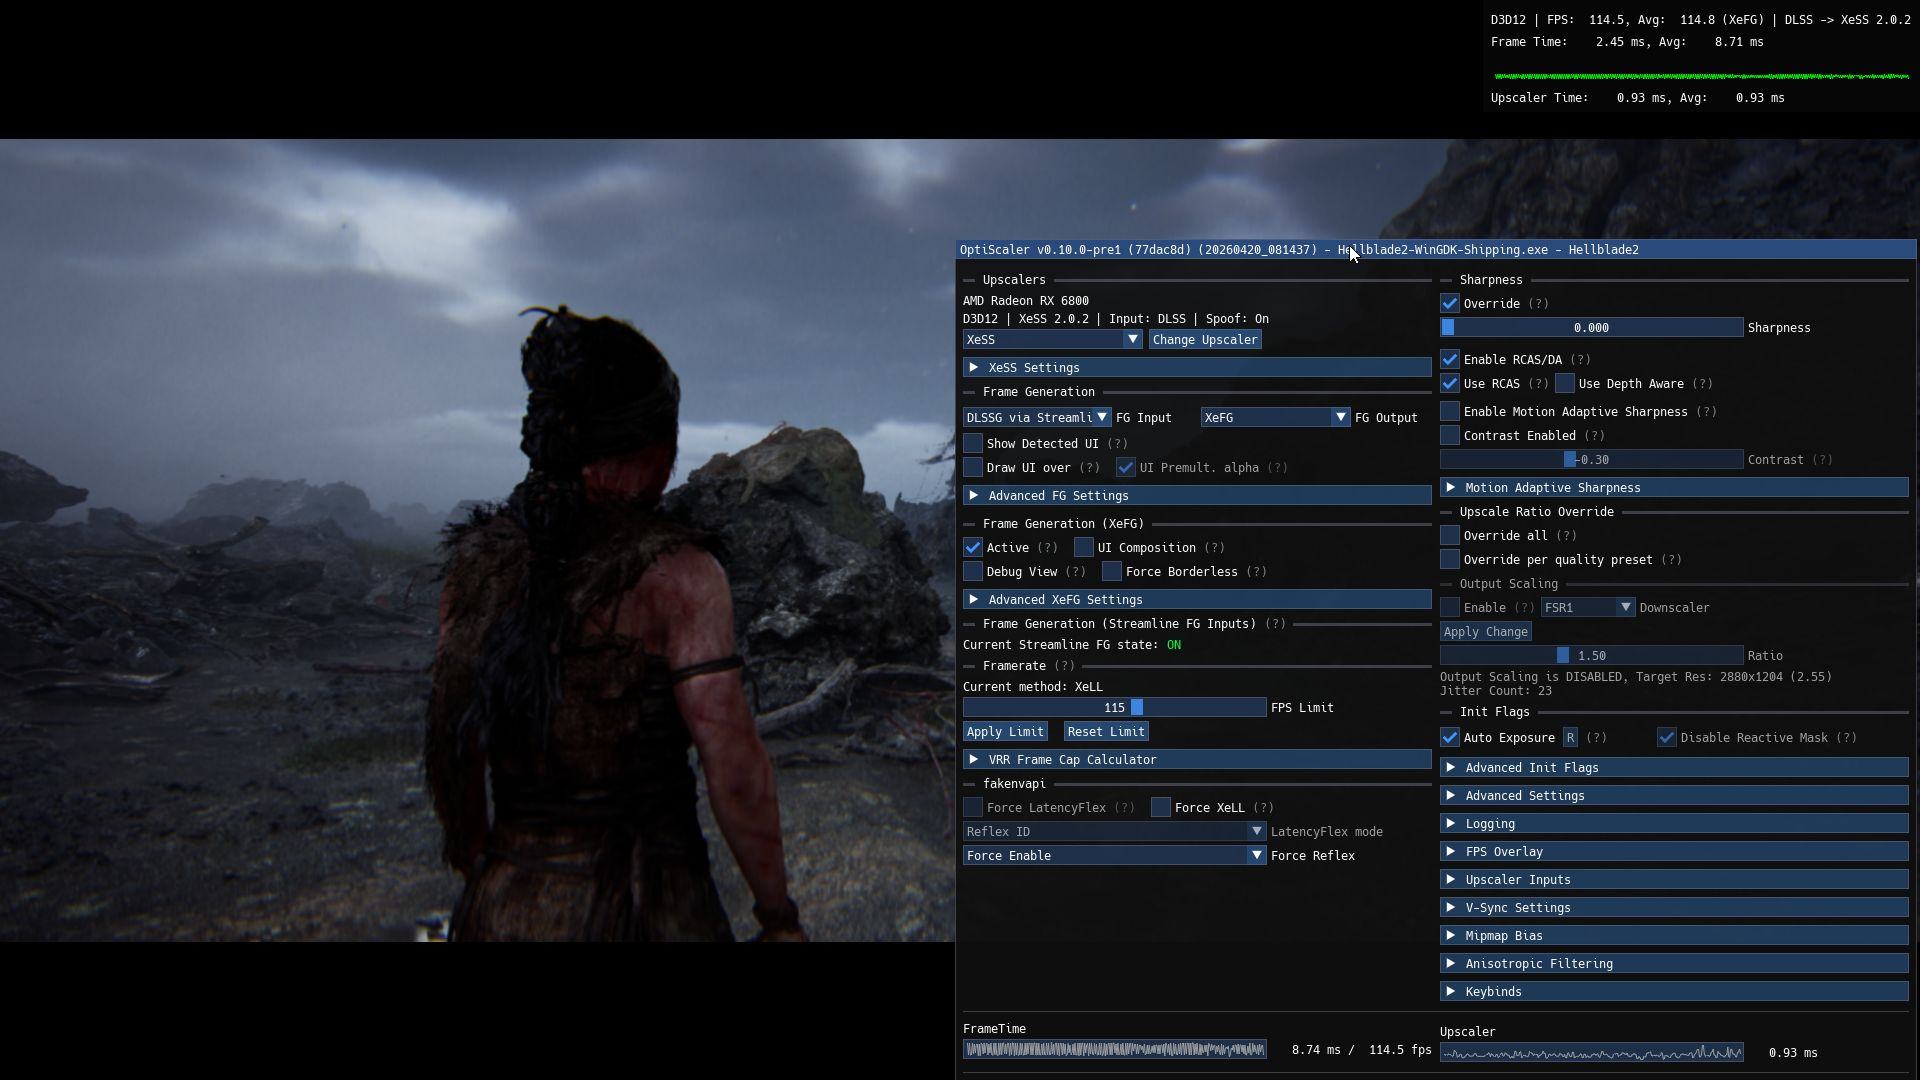Click the R button beside Auto Exposure

(x=1570, y=738)
